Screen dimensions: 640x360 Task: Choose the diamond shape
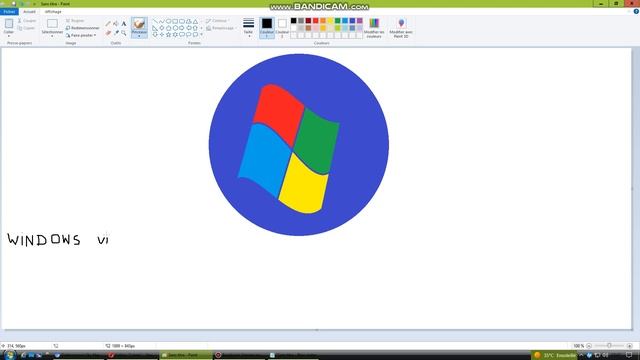pos(162,28)
